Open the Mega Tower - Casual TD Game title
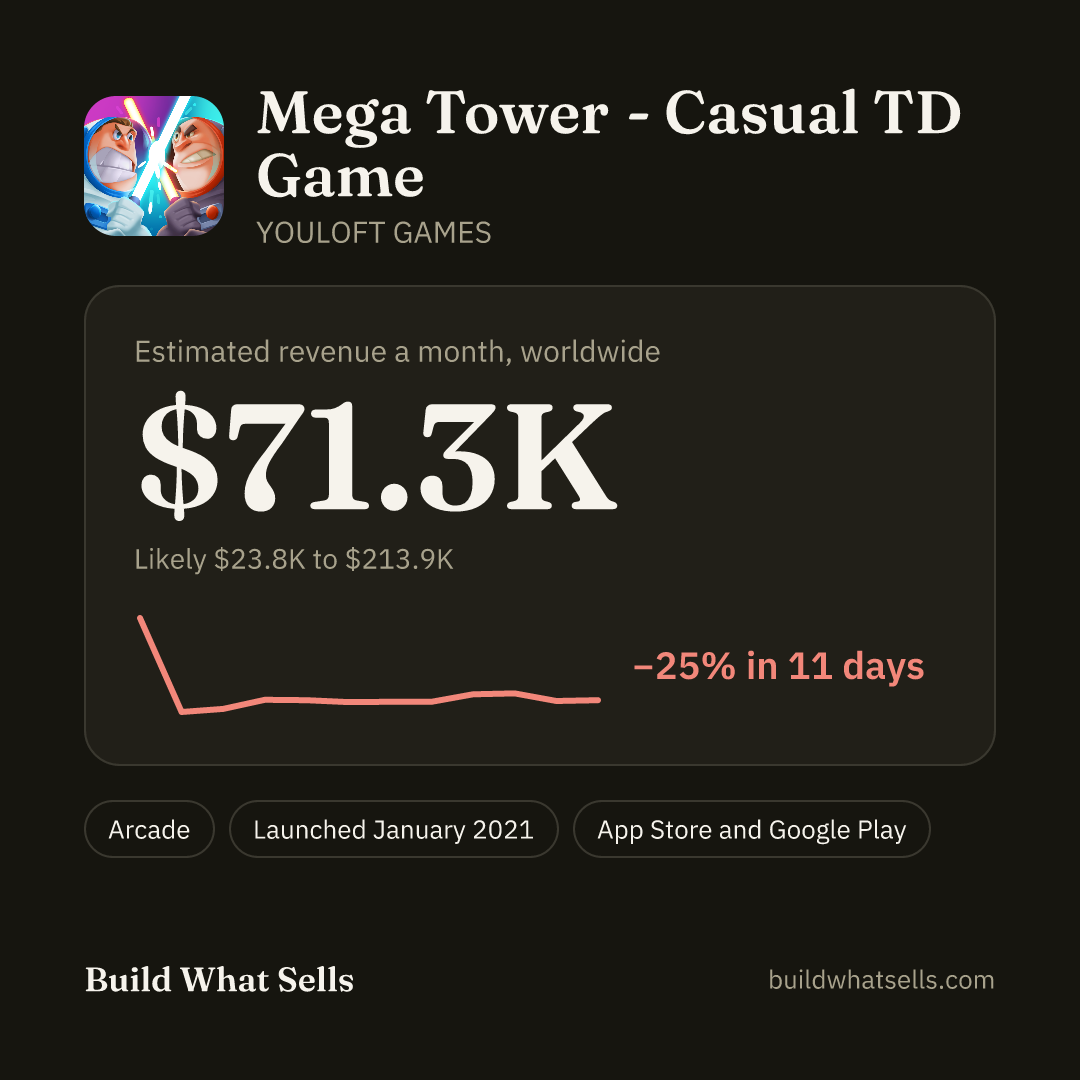Viewport: 1080px width, 1080px height. [x=608, y=144]
